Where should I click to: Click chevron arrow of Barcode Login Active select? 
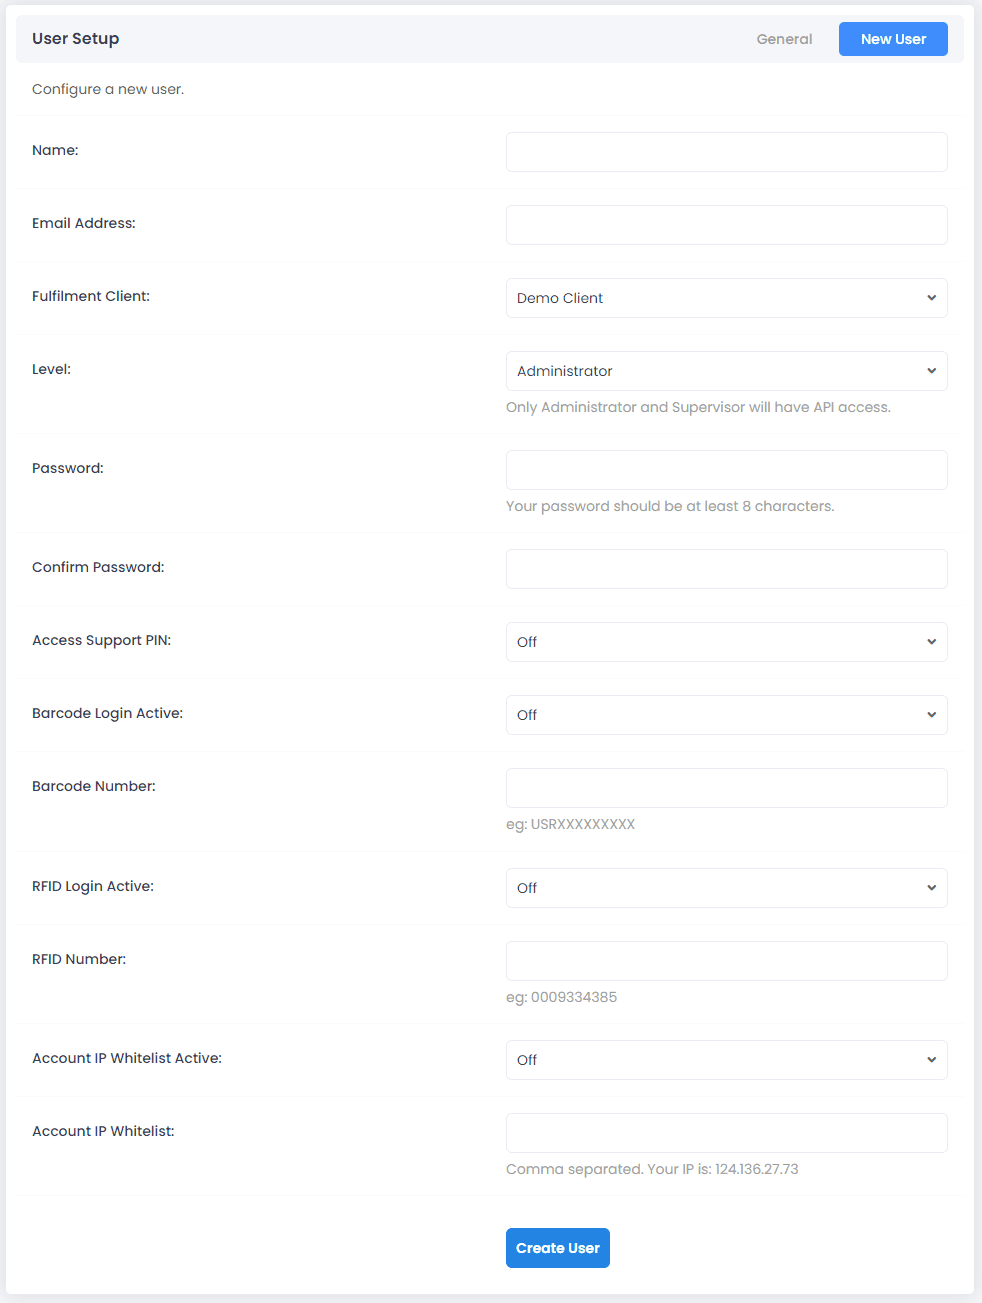tap(931, 715)
